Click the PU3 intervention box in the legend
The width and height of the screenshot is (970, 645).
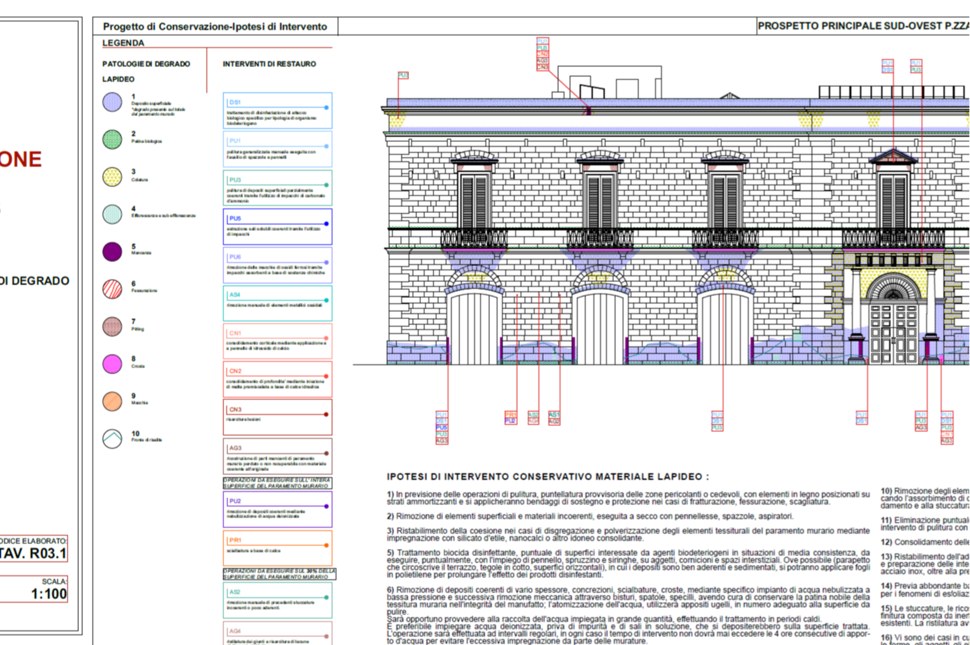coord(277,188)
